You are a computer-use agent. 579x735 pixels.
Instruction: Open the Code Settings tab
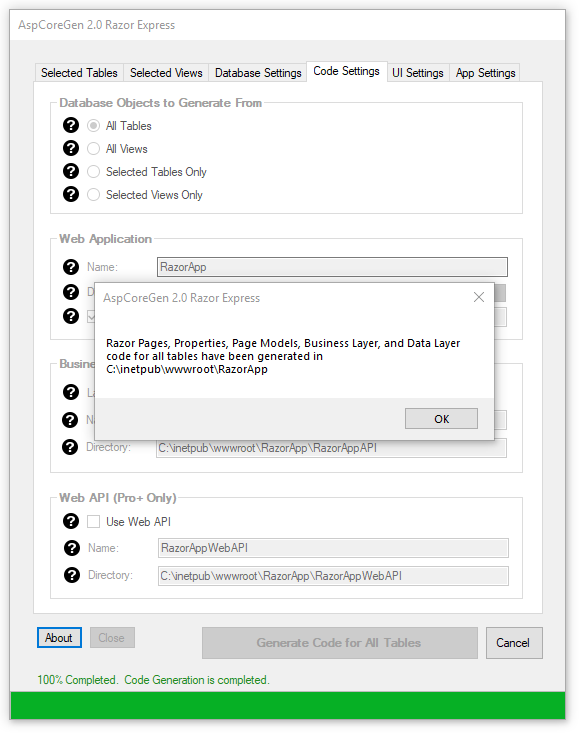pos(346,71)
